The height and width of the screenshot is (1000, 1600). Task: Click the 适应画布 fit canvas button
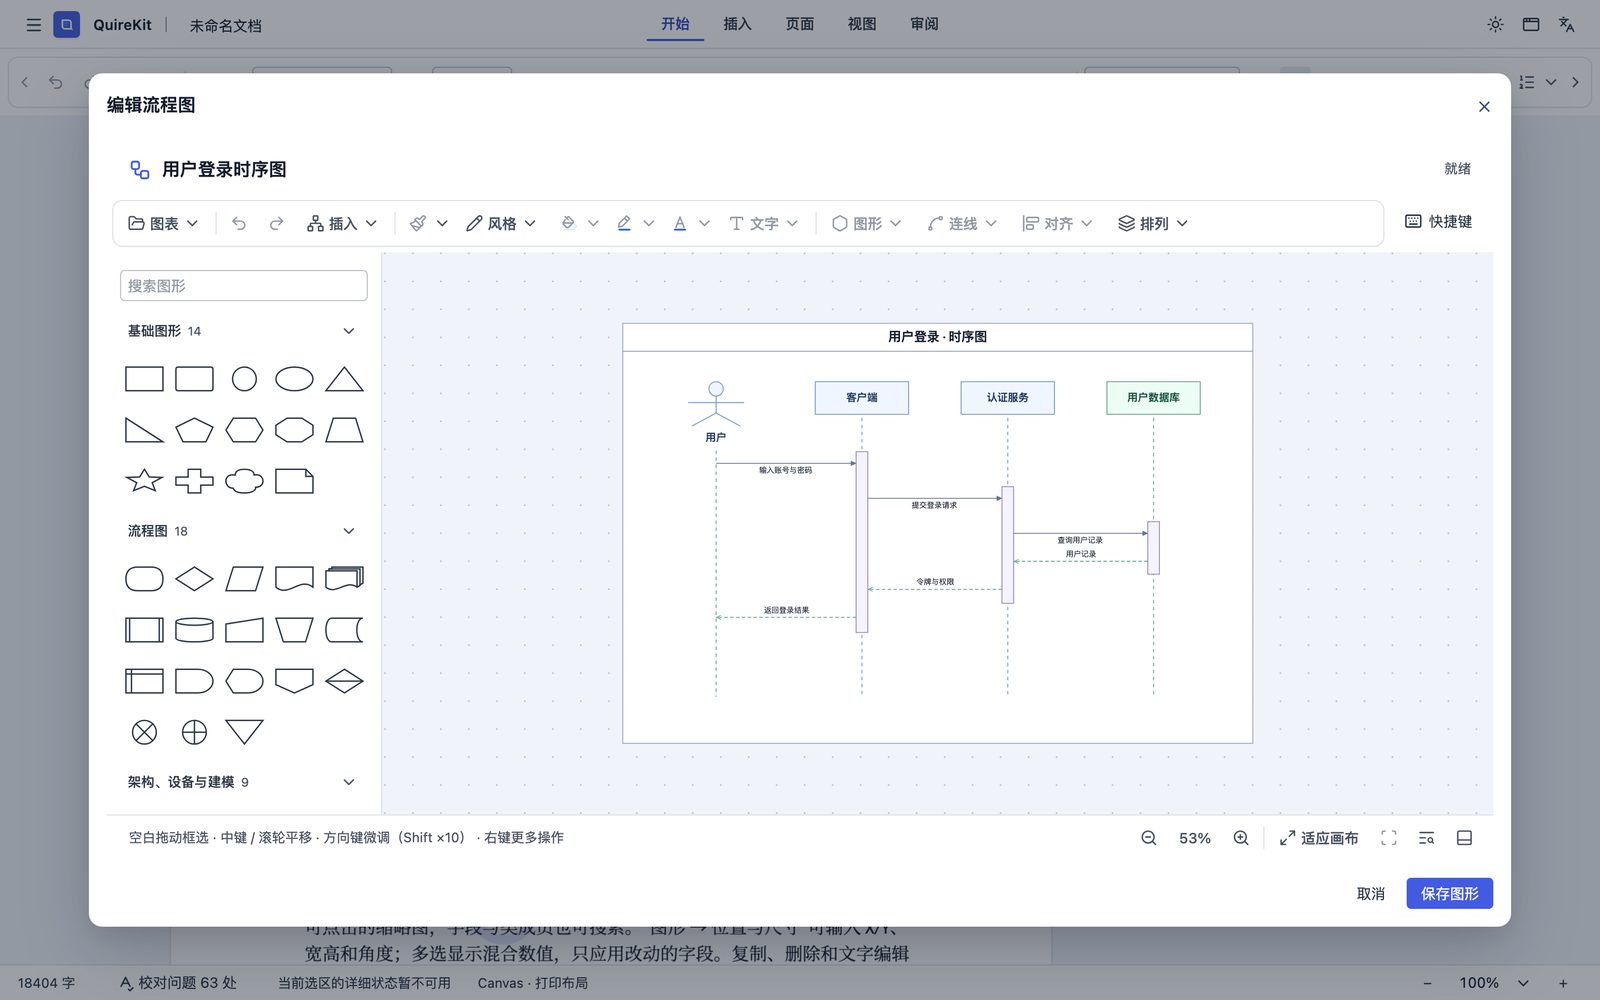1319,838
